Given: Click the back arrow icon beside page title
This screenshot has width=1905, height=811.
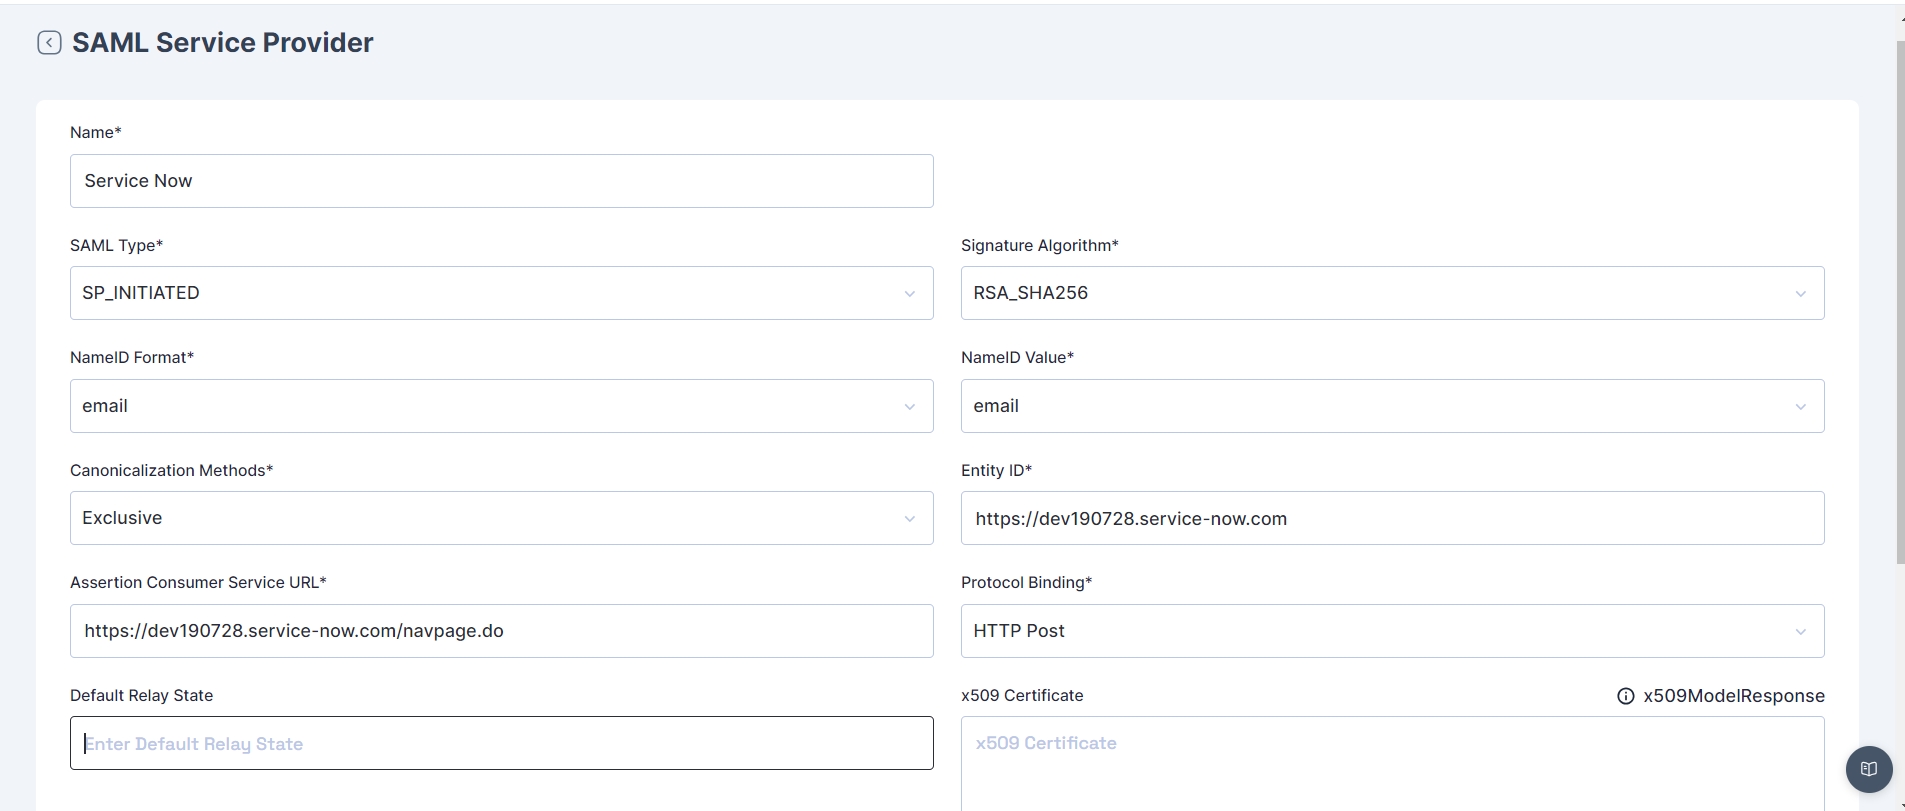Looking at the screenshot, I should click(49, 42).
